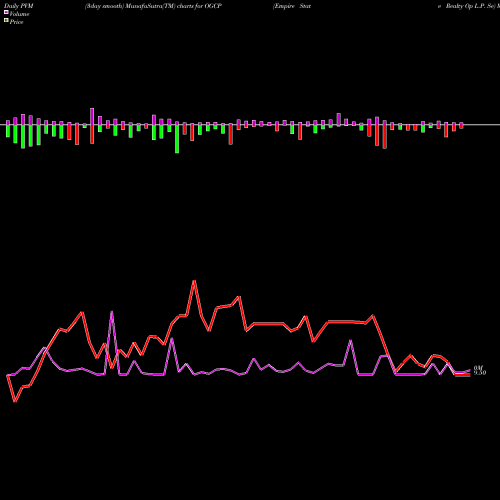Click the 'Volume' legend label
500x500 pixels.
[x=19, y=14]
